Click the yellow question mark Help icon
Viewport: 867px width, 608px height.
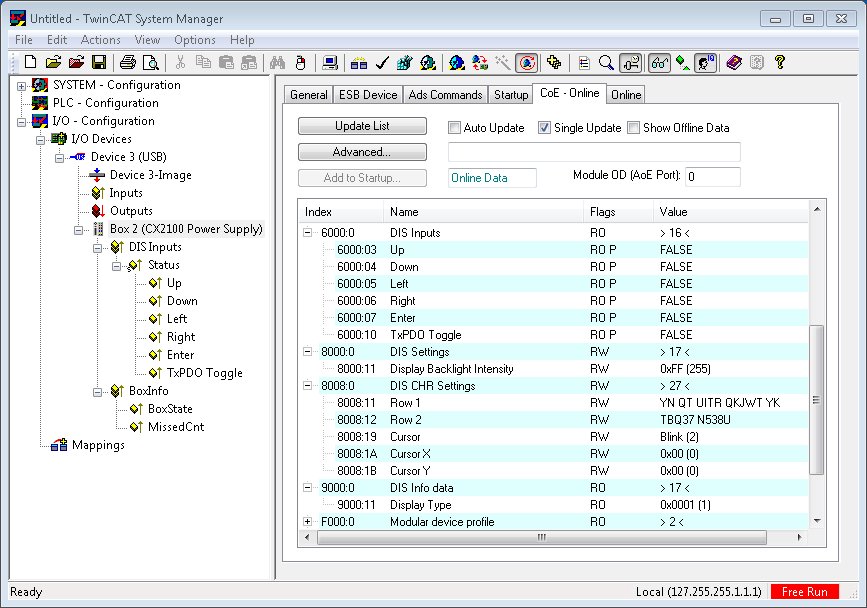pos(780,62)
